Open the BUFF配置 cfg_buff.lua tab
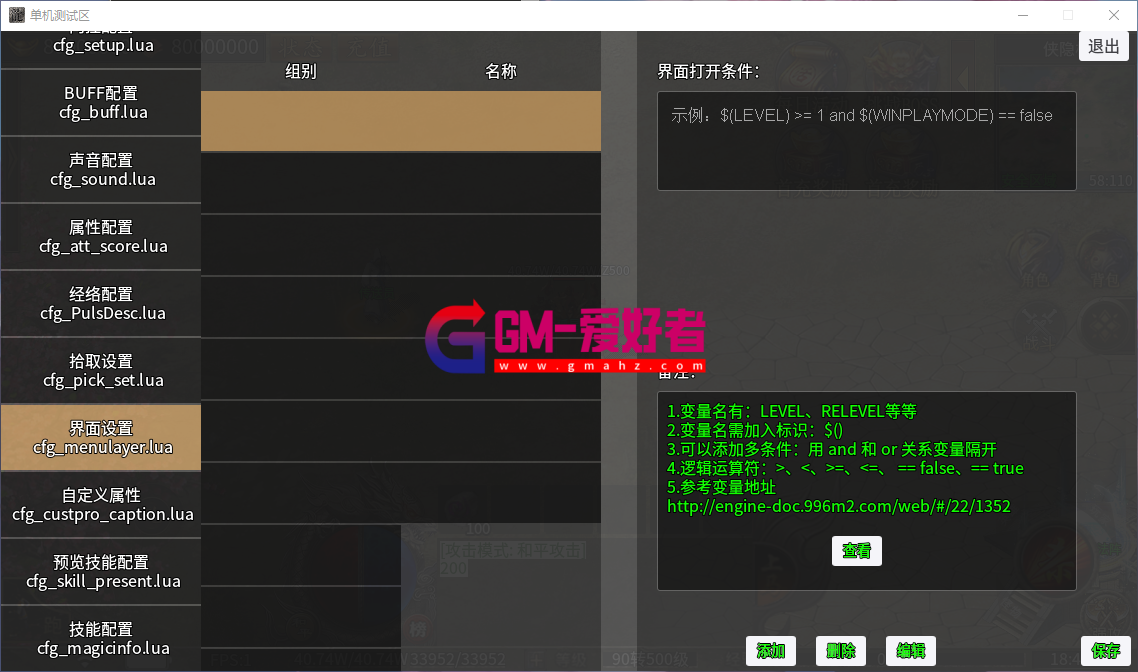1138x672 pixels. click(x=101, y=102)
